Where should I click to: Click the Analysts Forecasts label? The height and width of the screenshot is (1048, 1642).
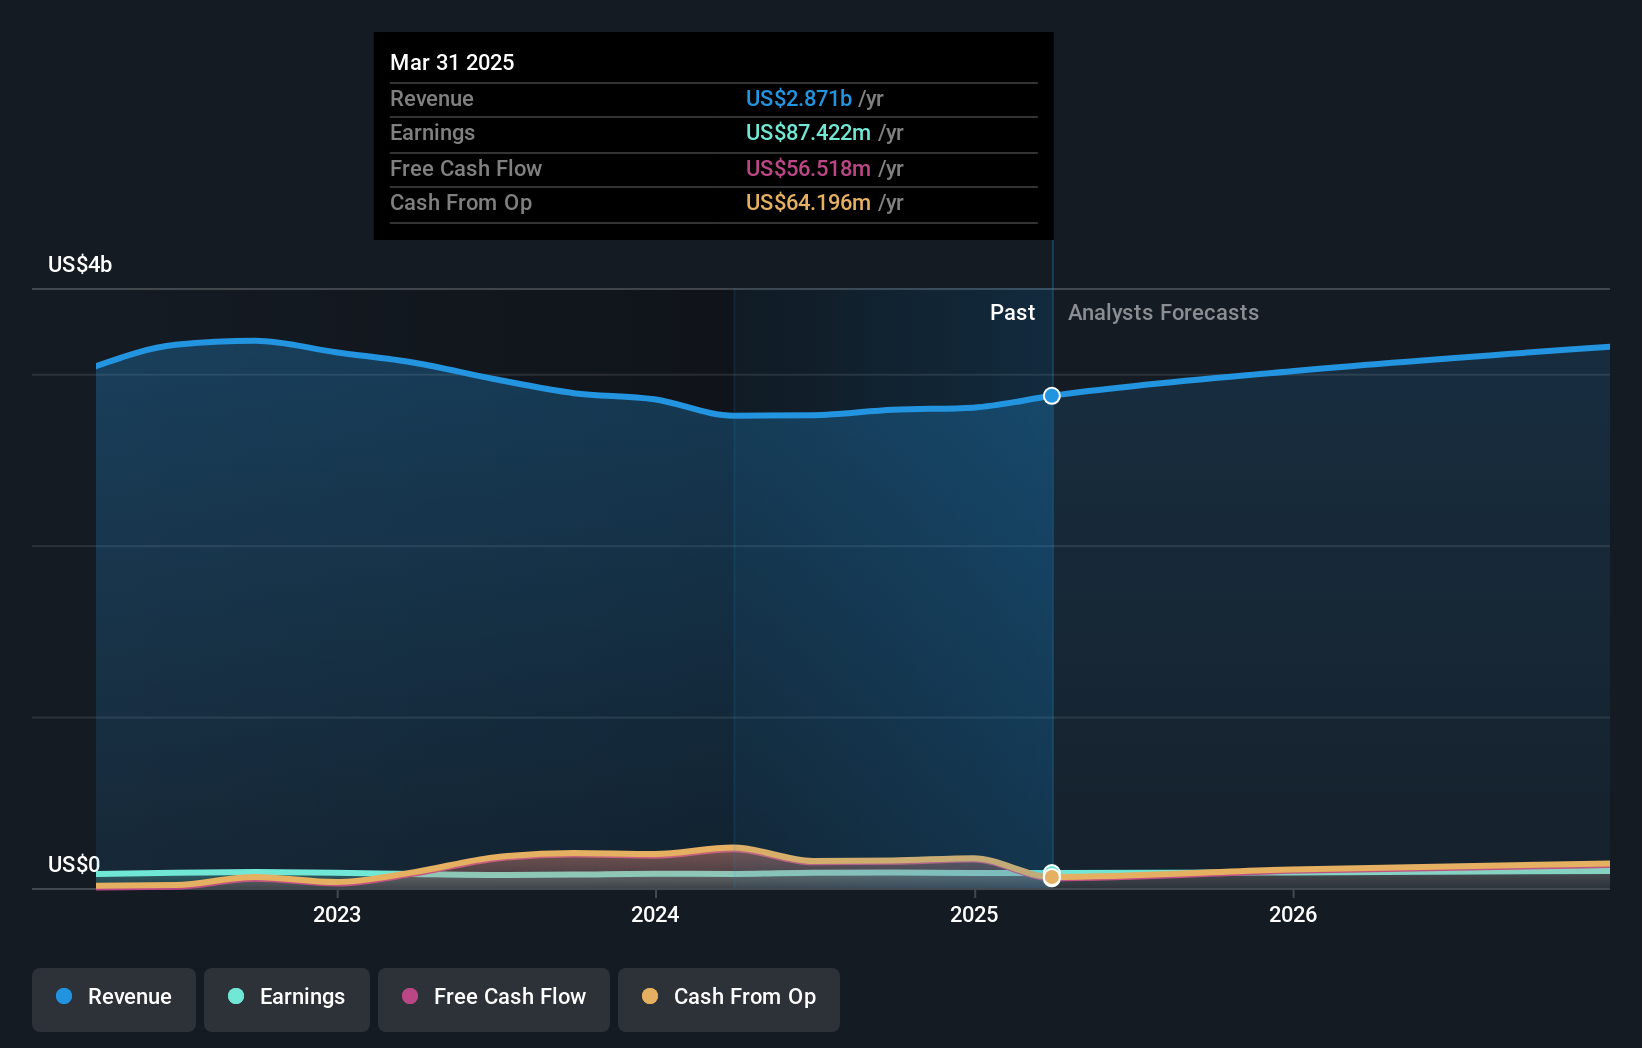tap(1163, 313)
